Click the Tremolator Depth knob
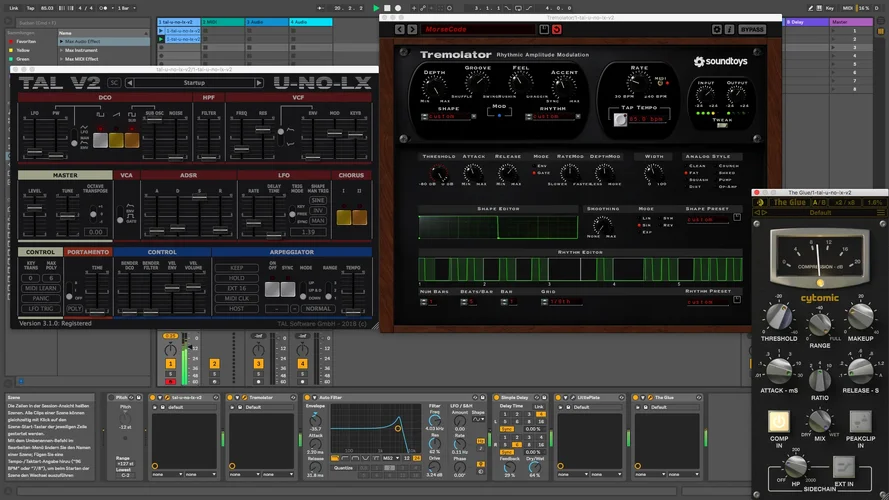 point(434,87)
